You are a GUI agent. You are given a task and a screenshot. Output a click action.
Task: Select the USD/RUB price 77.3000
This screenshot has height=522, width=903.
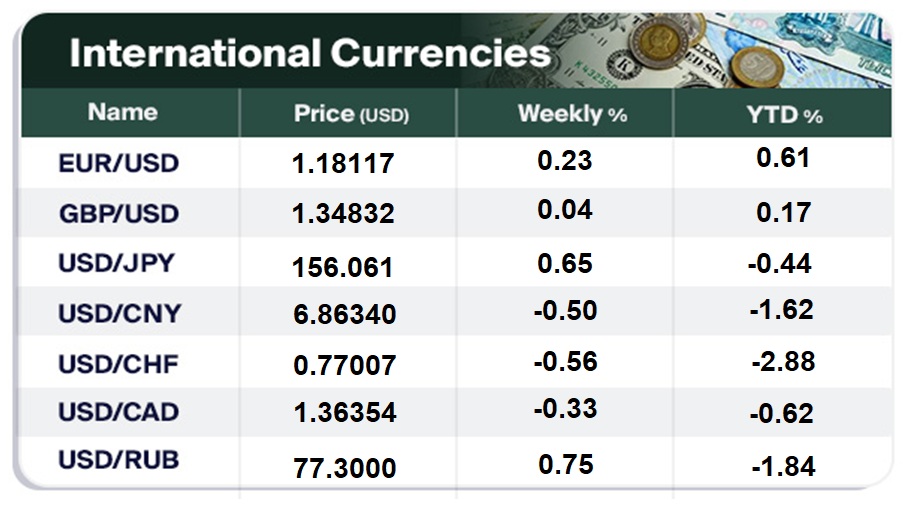point(344,467)
